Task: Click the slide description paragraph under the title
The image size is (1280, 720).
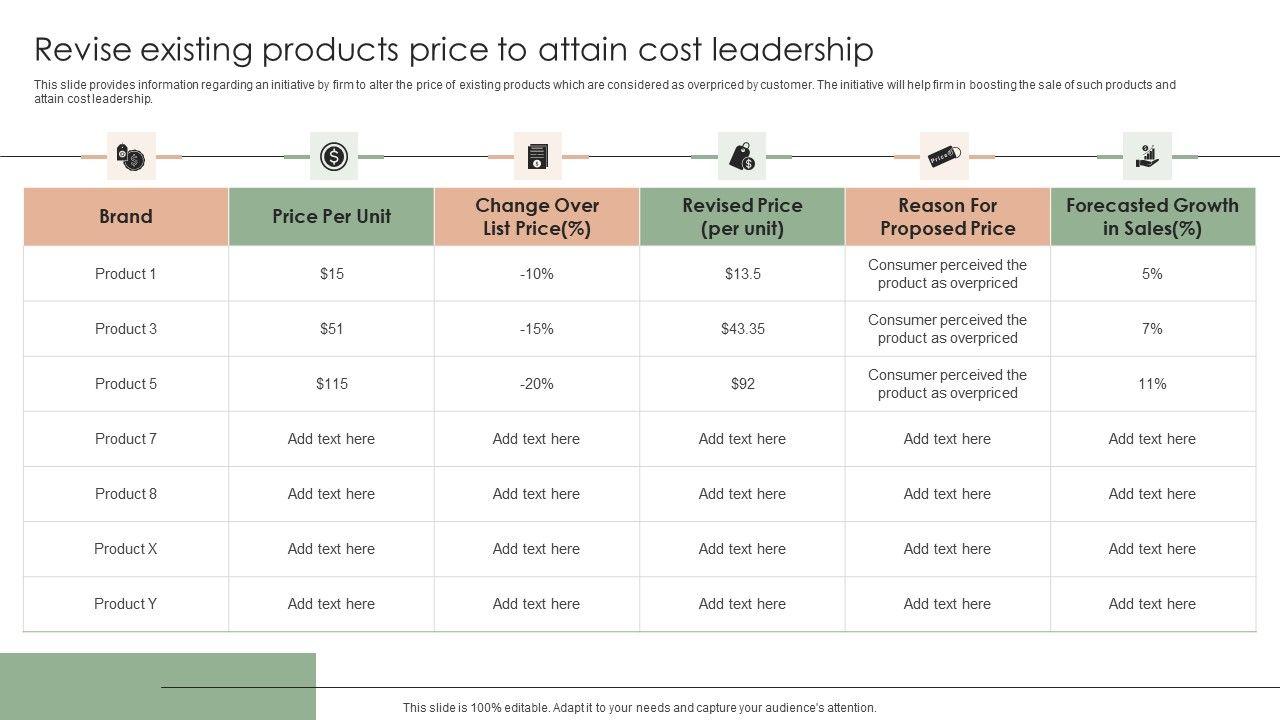Action: (x=604, y=92)
